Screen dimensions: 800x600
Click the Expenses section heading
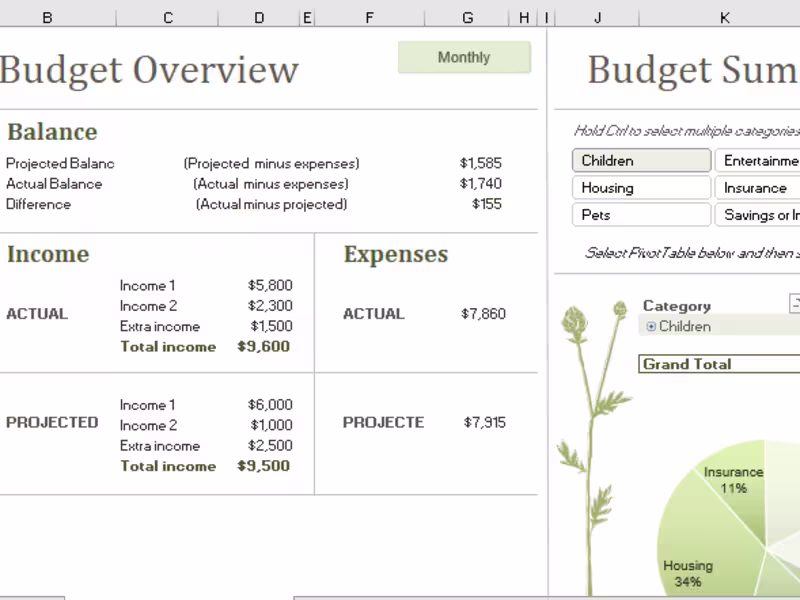pos(396,254)
